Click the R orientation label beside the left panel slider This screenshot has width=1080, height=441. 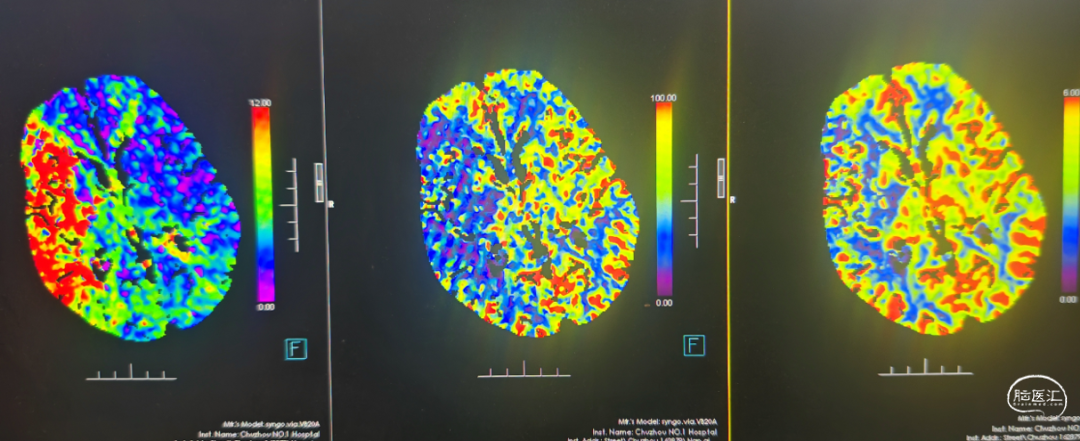coord(331,205)
